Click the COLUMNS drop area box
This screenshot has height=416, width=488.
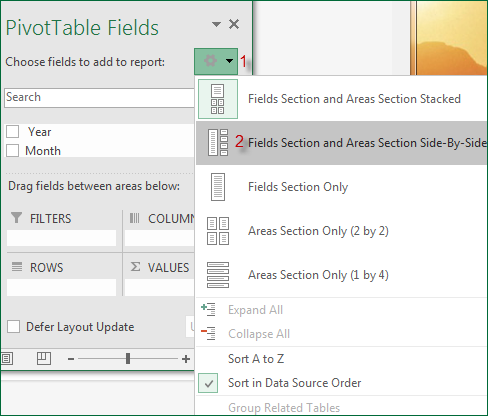(x=159, y=238)
